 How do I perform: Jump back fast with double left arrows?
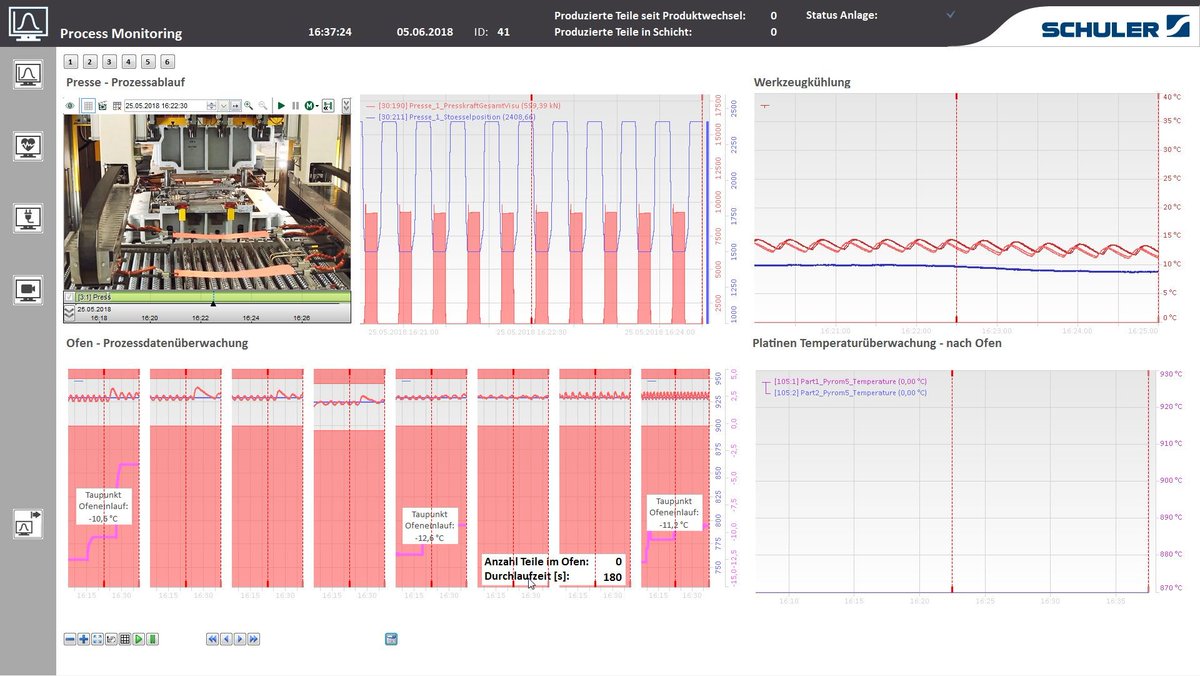pos(212,639)
